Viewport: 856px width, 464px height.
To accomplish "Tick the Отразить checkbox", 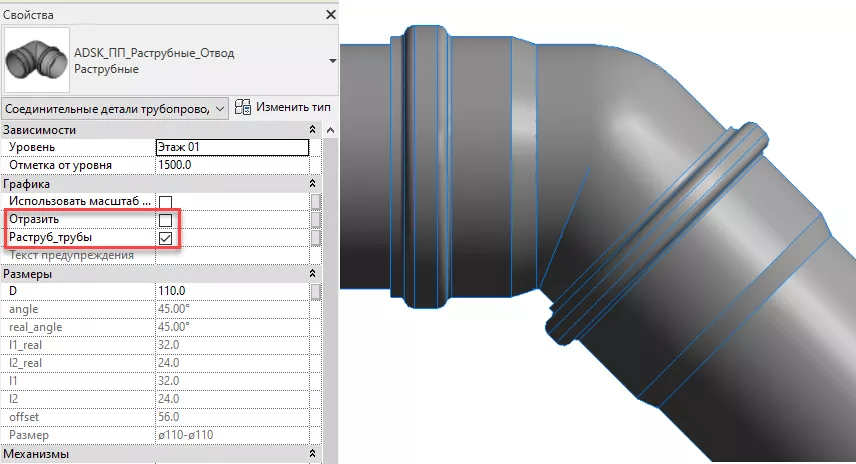I will point(166,220).
